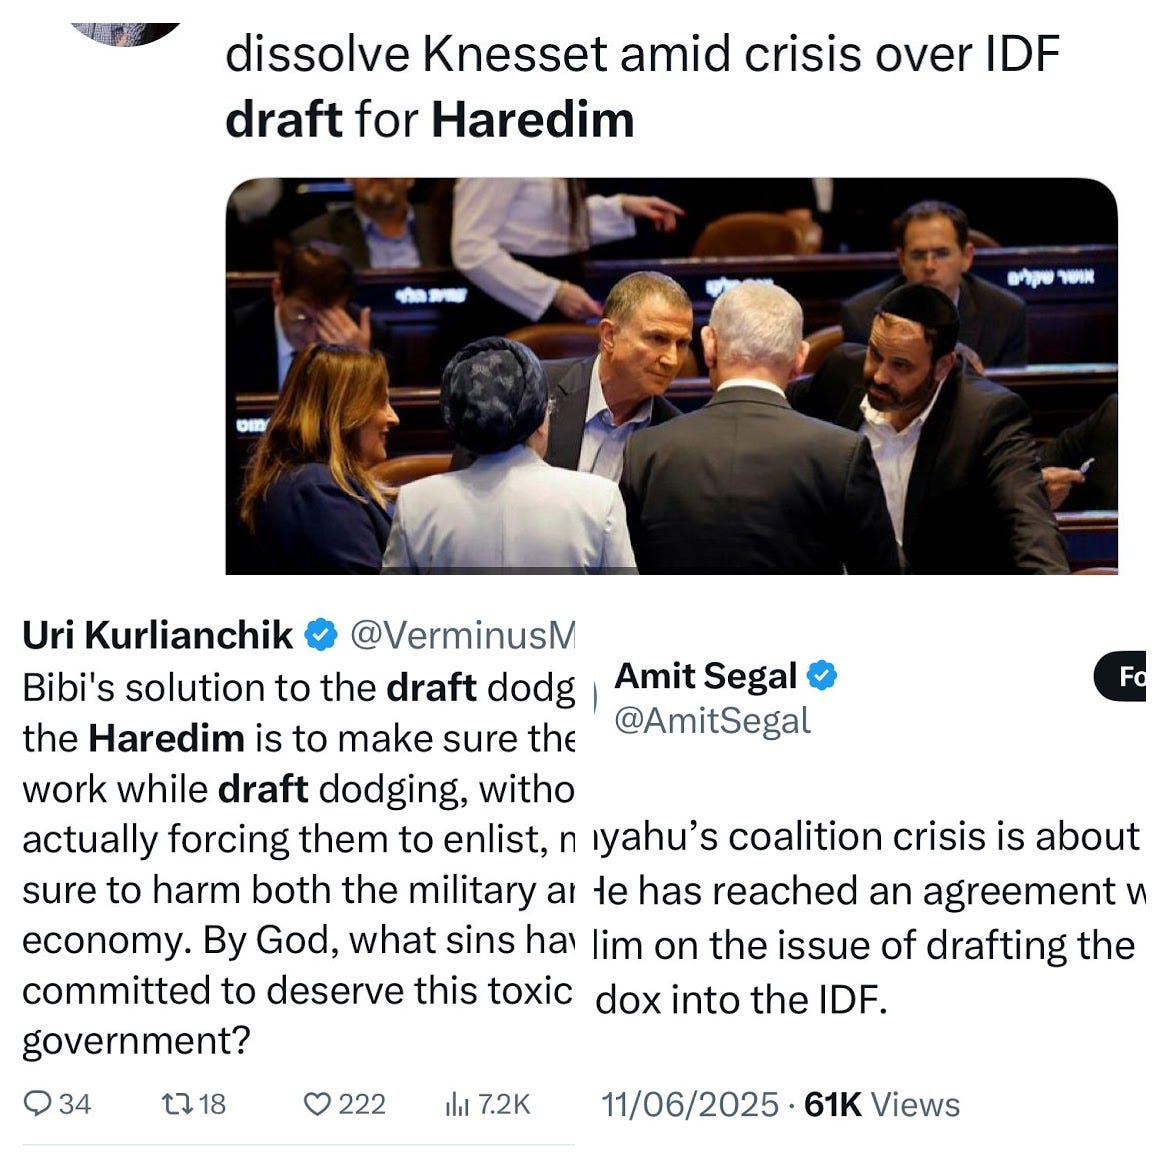The height and width of the screenshot is (1169, 1169).
Task: Click the bold Haredim keyword in headline
Action: tap(532, 119)
